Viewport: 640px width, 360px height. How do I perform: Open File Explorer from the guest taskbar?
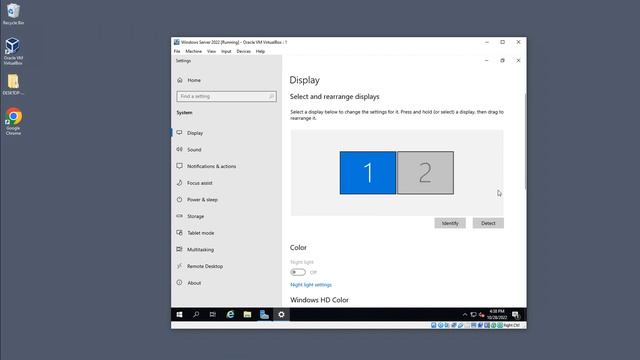point(247,314)
